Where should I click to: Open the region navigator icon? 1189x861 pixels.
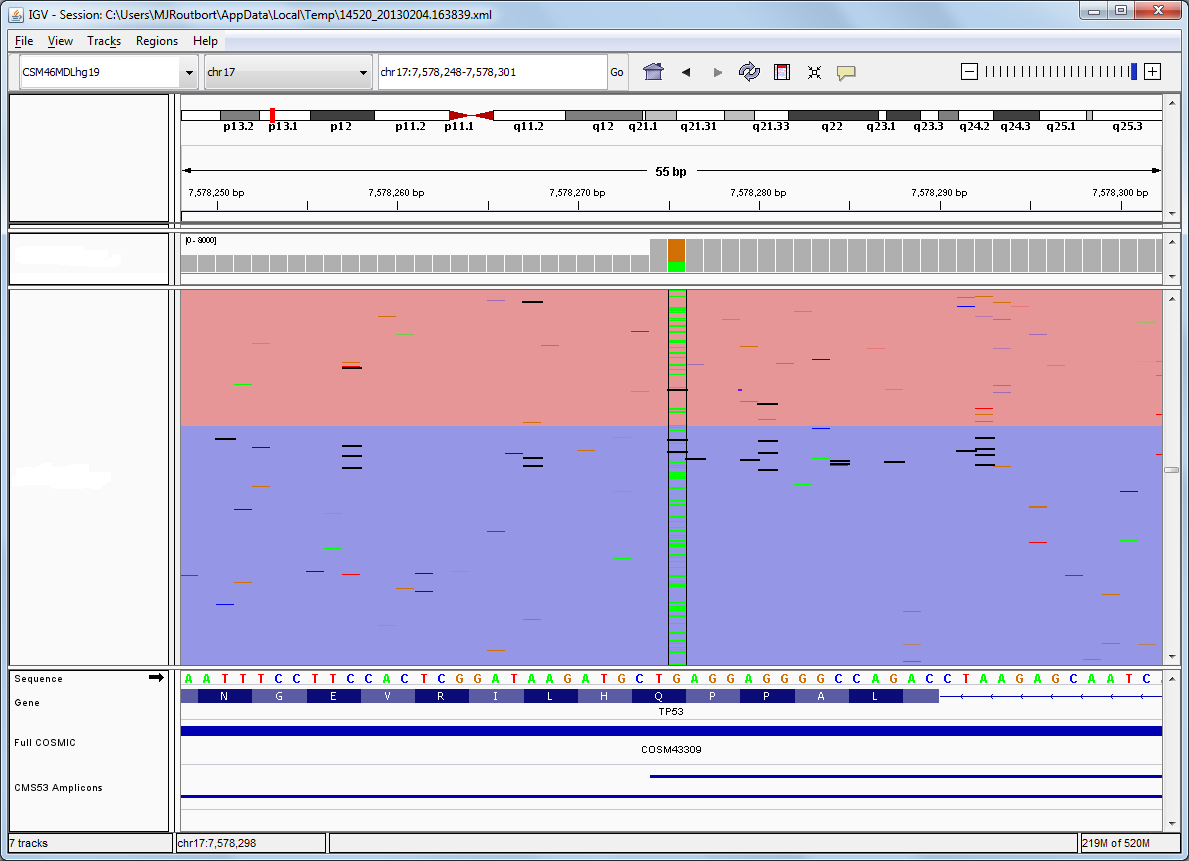(x=782, y=72)
